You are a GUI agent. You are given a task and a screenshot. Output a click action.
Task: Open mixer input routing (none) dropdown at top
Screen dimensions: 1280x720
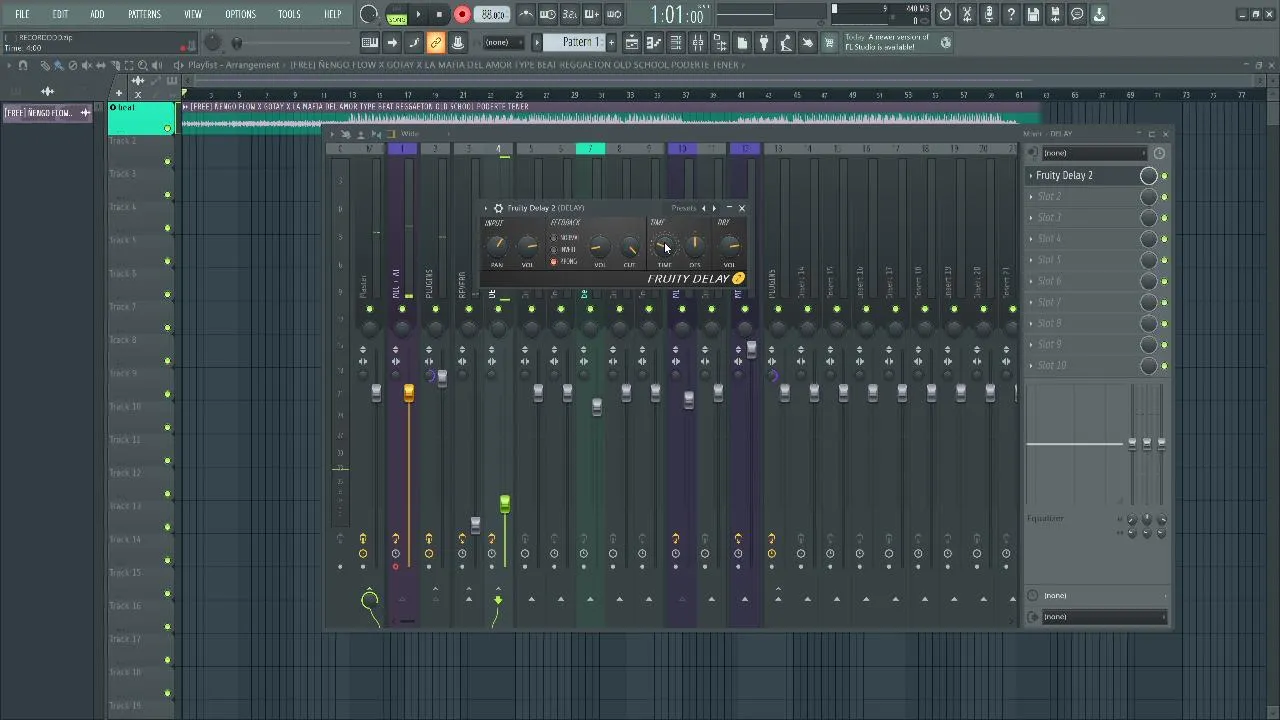coord(1094,153)
